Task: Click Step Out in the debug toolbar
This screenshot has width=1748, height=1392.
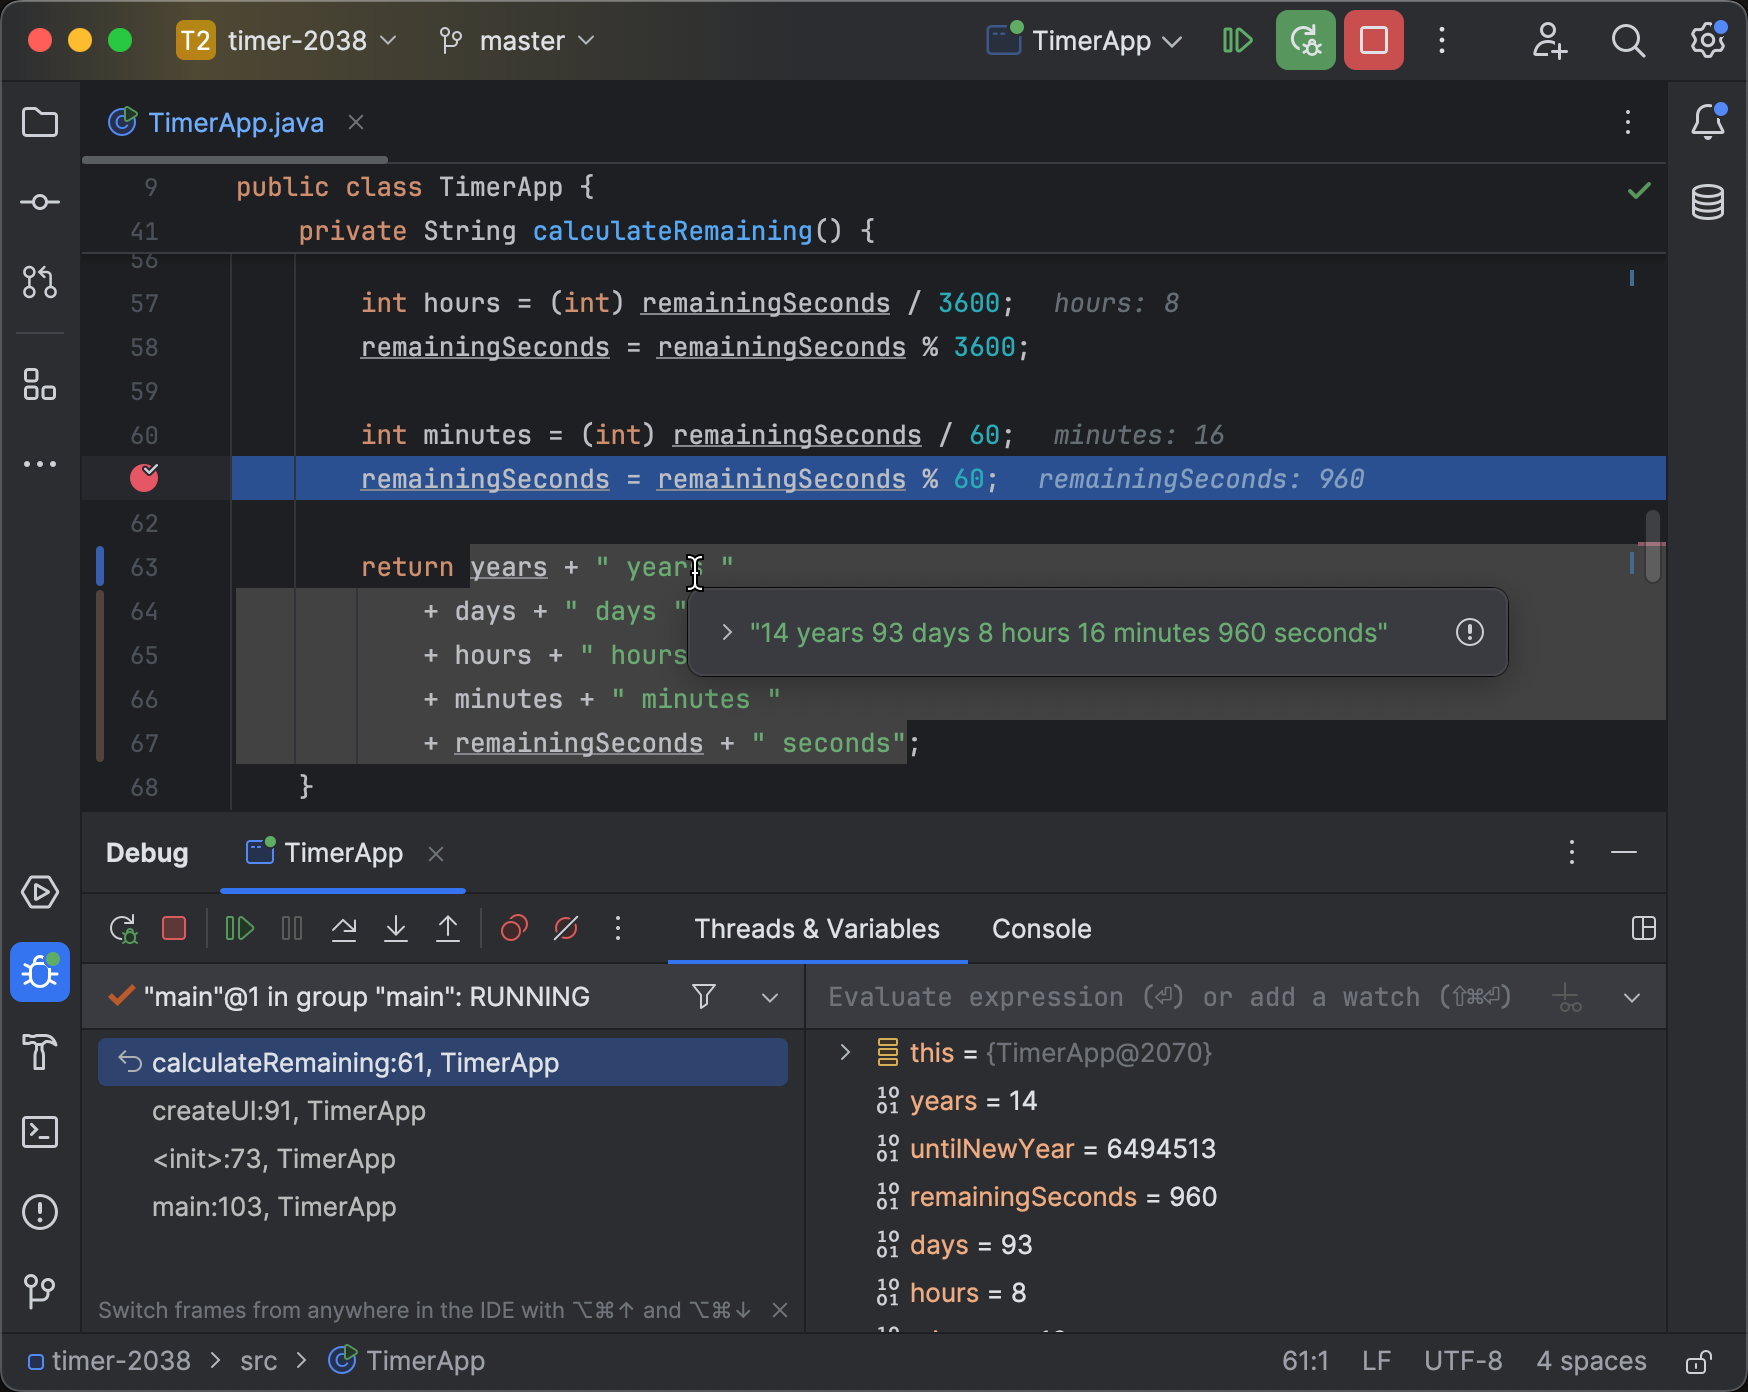Action: 448,929
